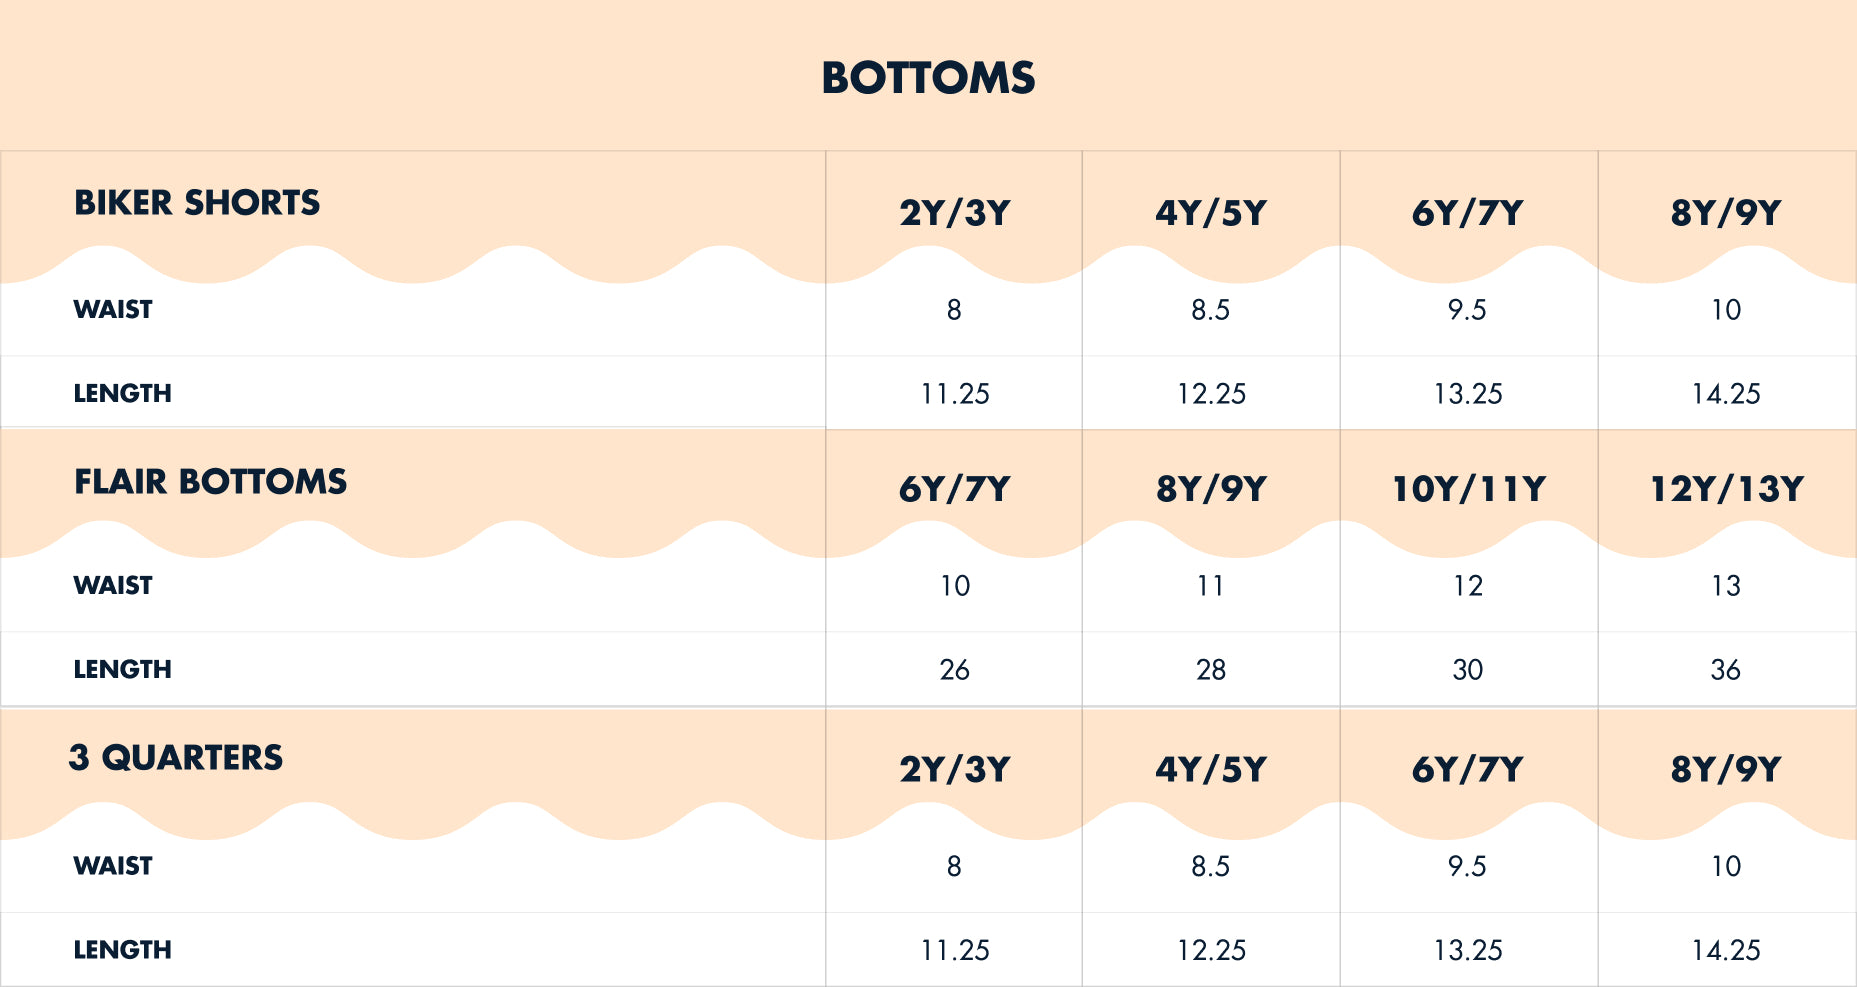Click Biker Shorts waist value 9.5
1857x987 pixels.
(1467, 310)
